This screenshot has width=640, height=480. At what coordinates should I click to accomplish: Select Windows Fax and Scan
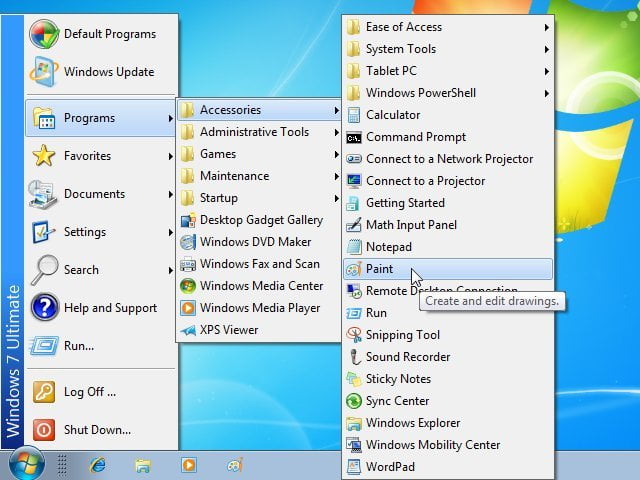pos(260,264)
